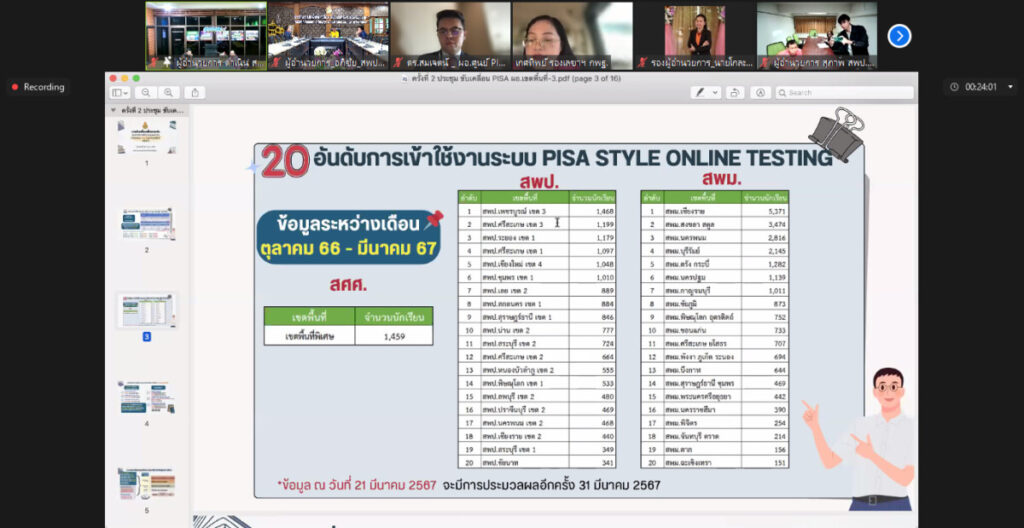Show next participants with blue arrow button

(899, 35)
